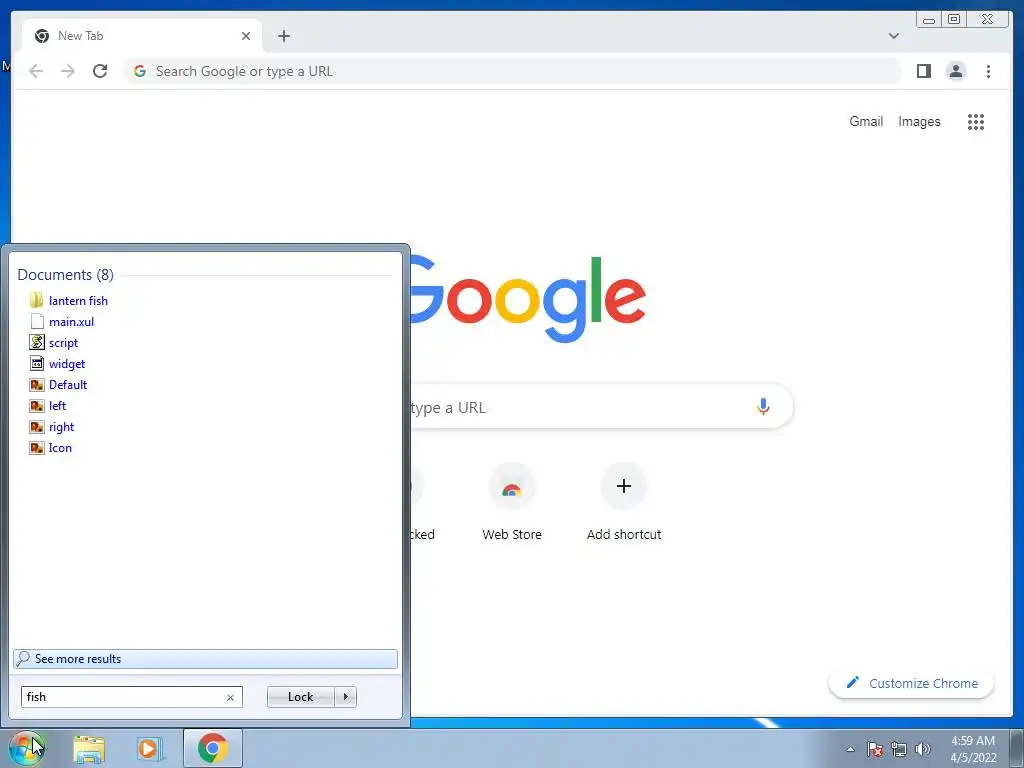Click See more results
Viewport: 1024px width, 768px height.
205,658
